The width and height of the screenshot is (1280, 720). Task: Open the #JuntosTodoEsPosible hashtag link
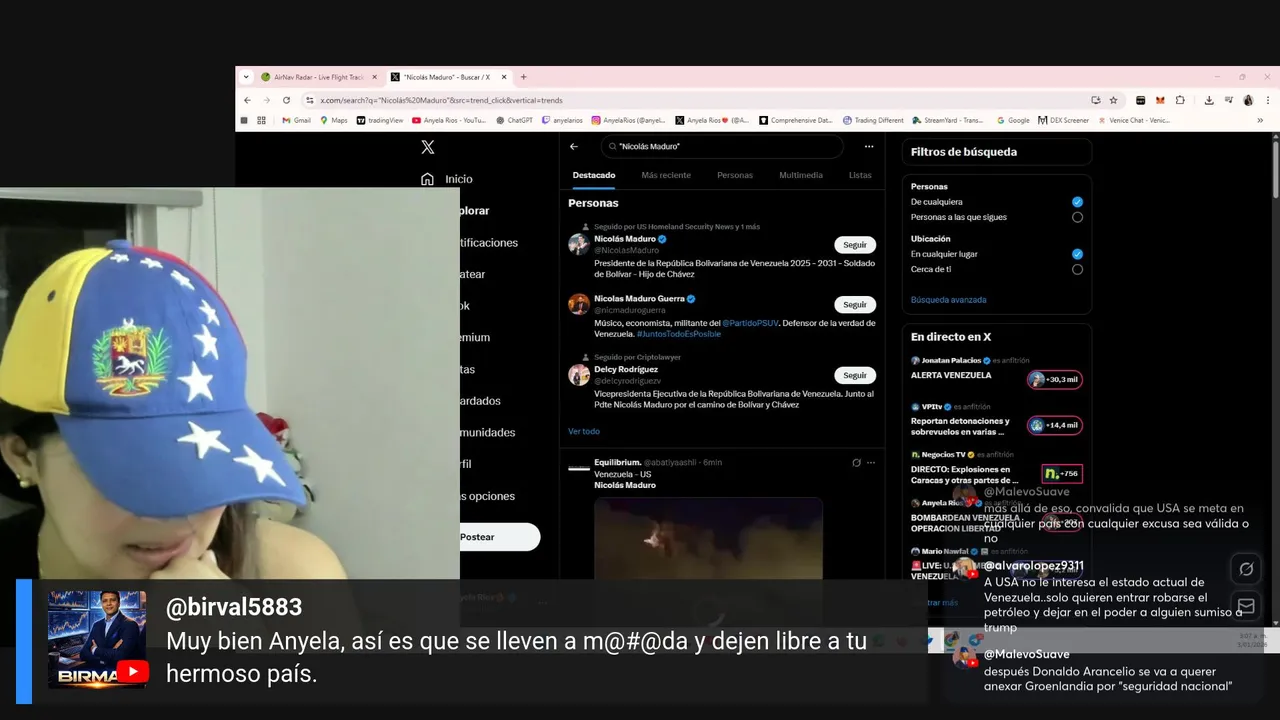(x=679, y=334)
